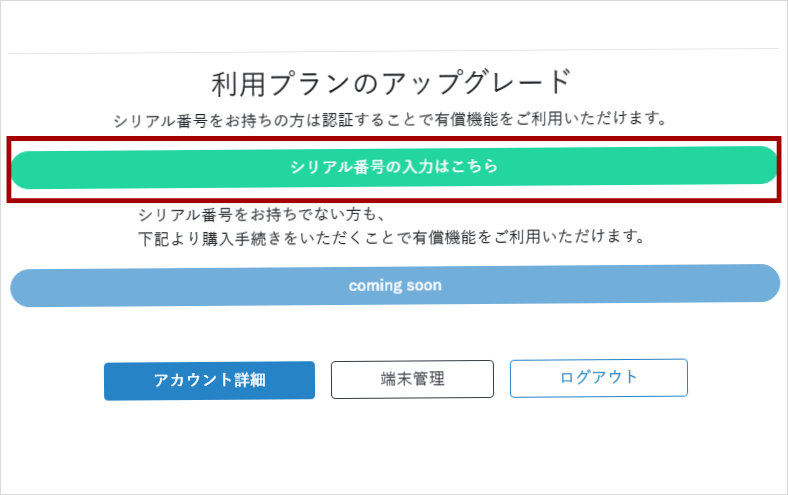Click the red-framed green serial button
The image size is (788, 495).
[x=394, y=167]
